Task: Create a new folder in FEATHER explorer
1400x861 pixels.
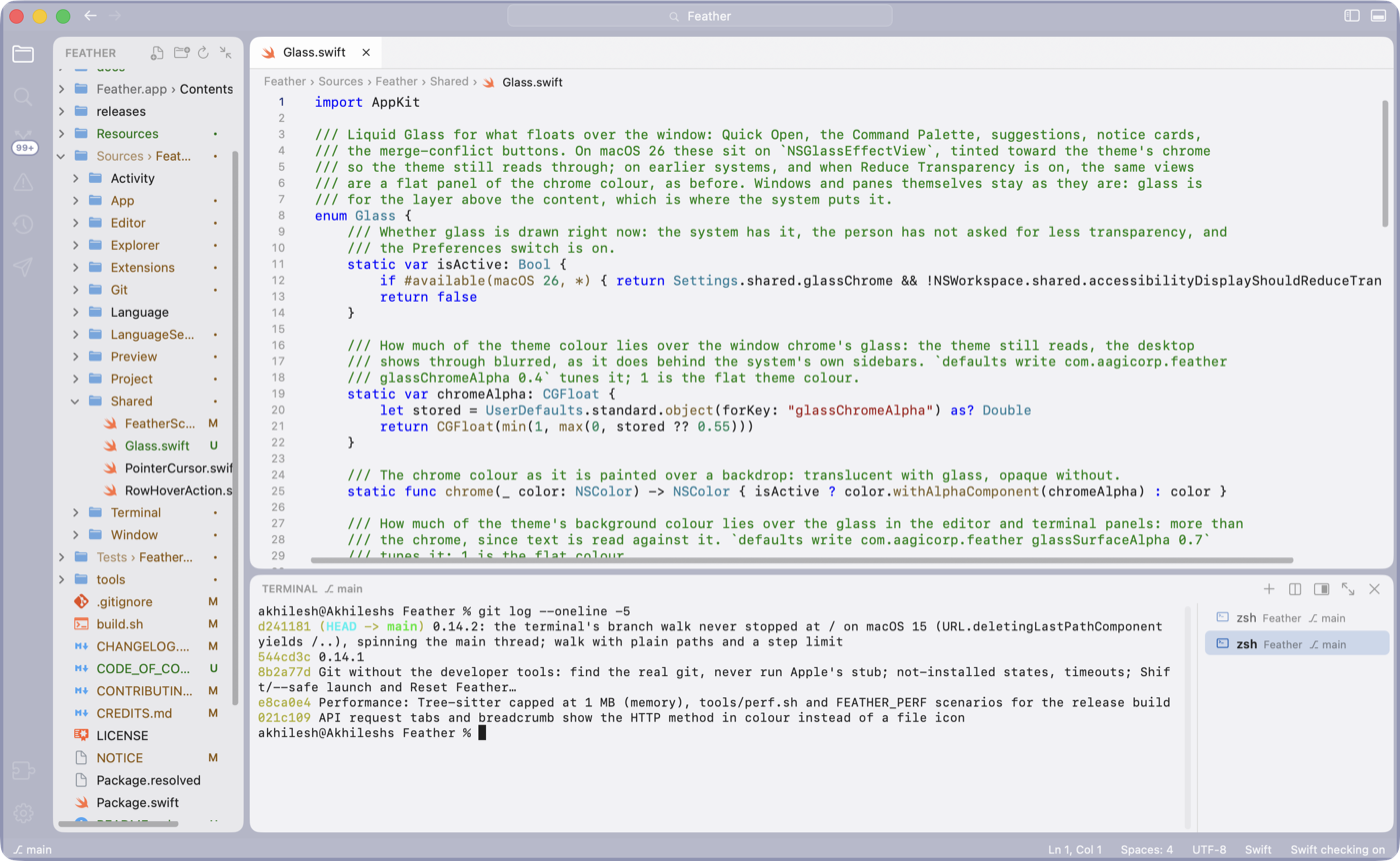Action: pos(181,53)
